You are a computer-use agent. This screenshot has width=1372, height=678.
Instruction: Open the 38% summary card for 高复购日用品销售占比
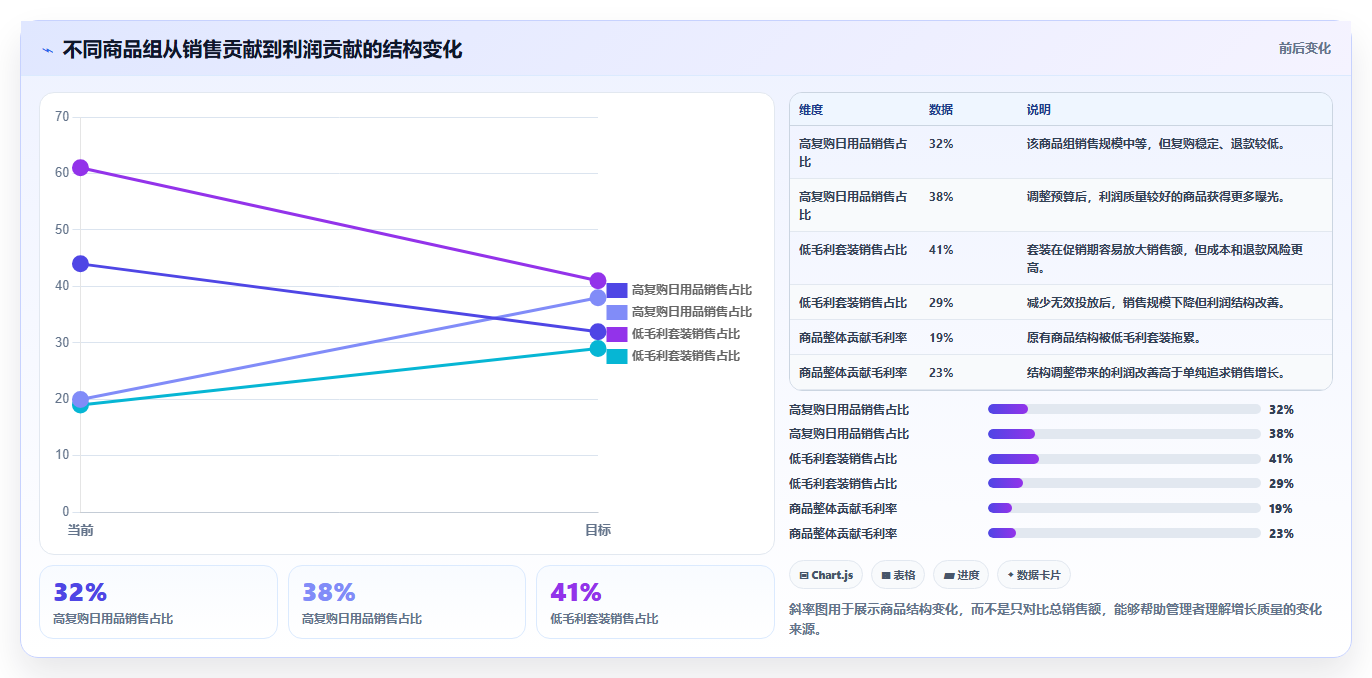click(407, 602)
